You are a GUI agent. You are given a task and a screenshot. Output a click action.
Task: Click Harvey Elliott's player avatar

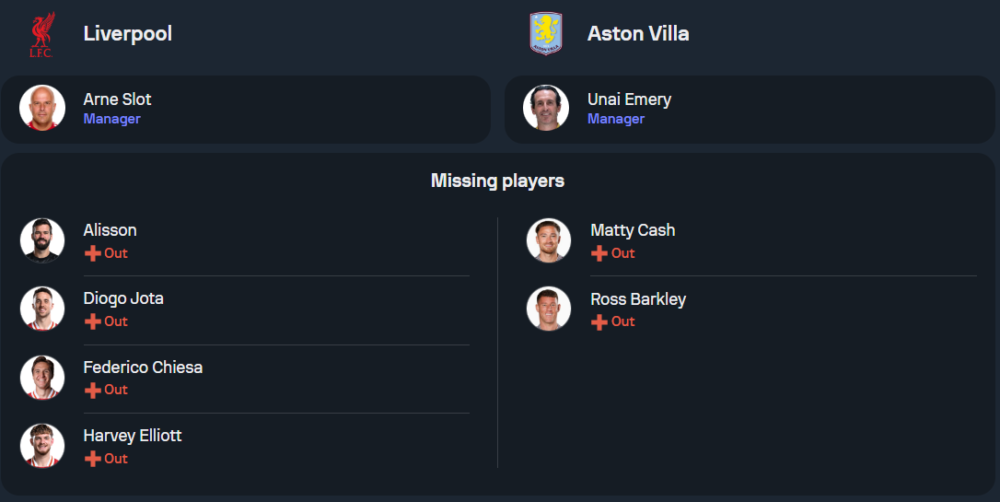click(42, 446)
